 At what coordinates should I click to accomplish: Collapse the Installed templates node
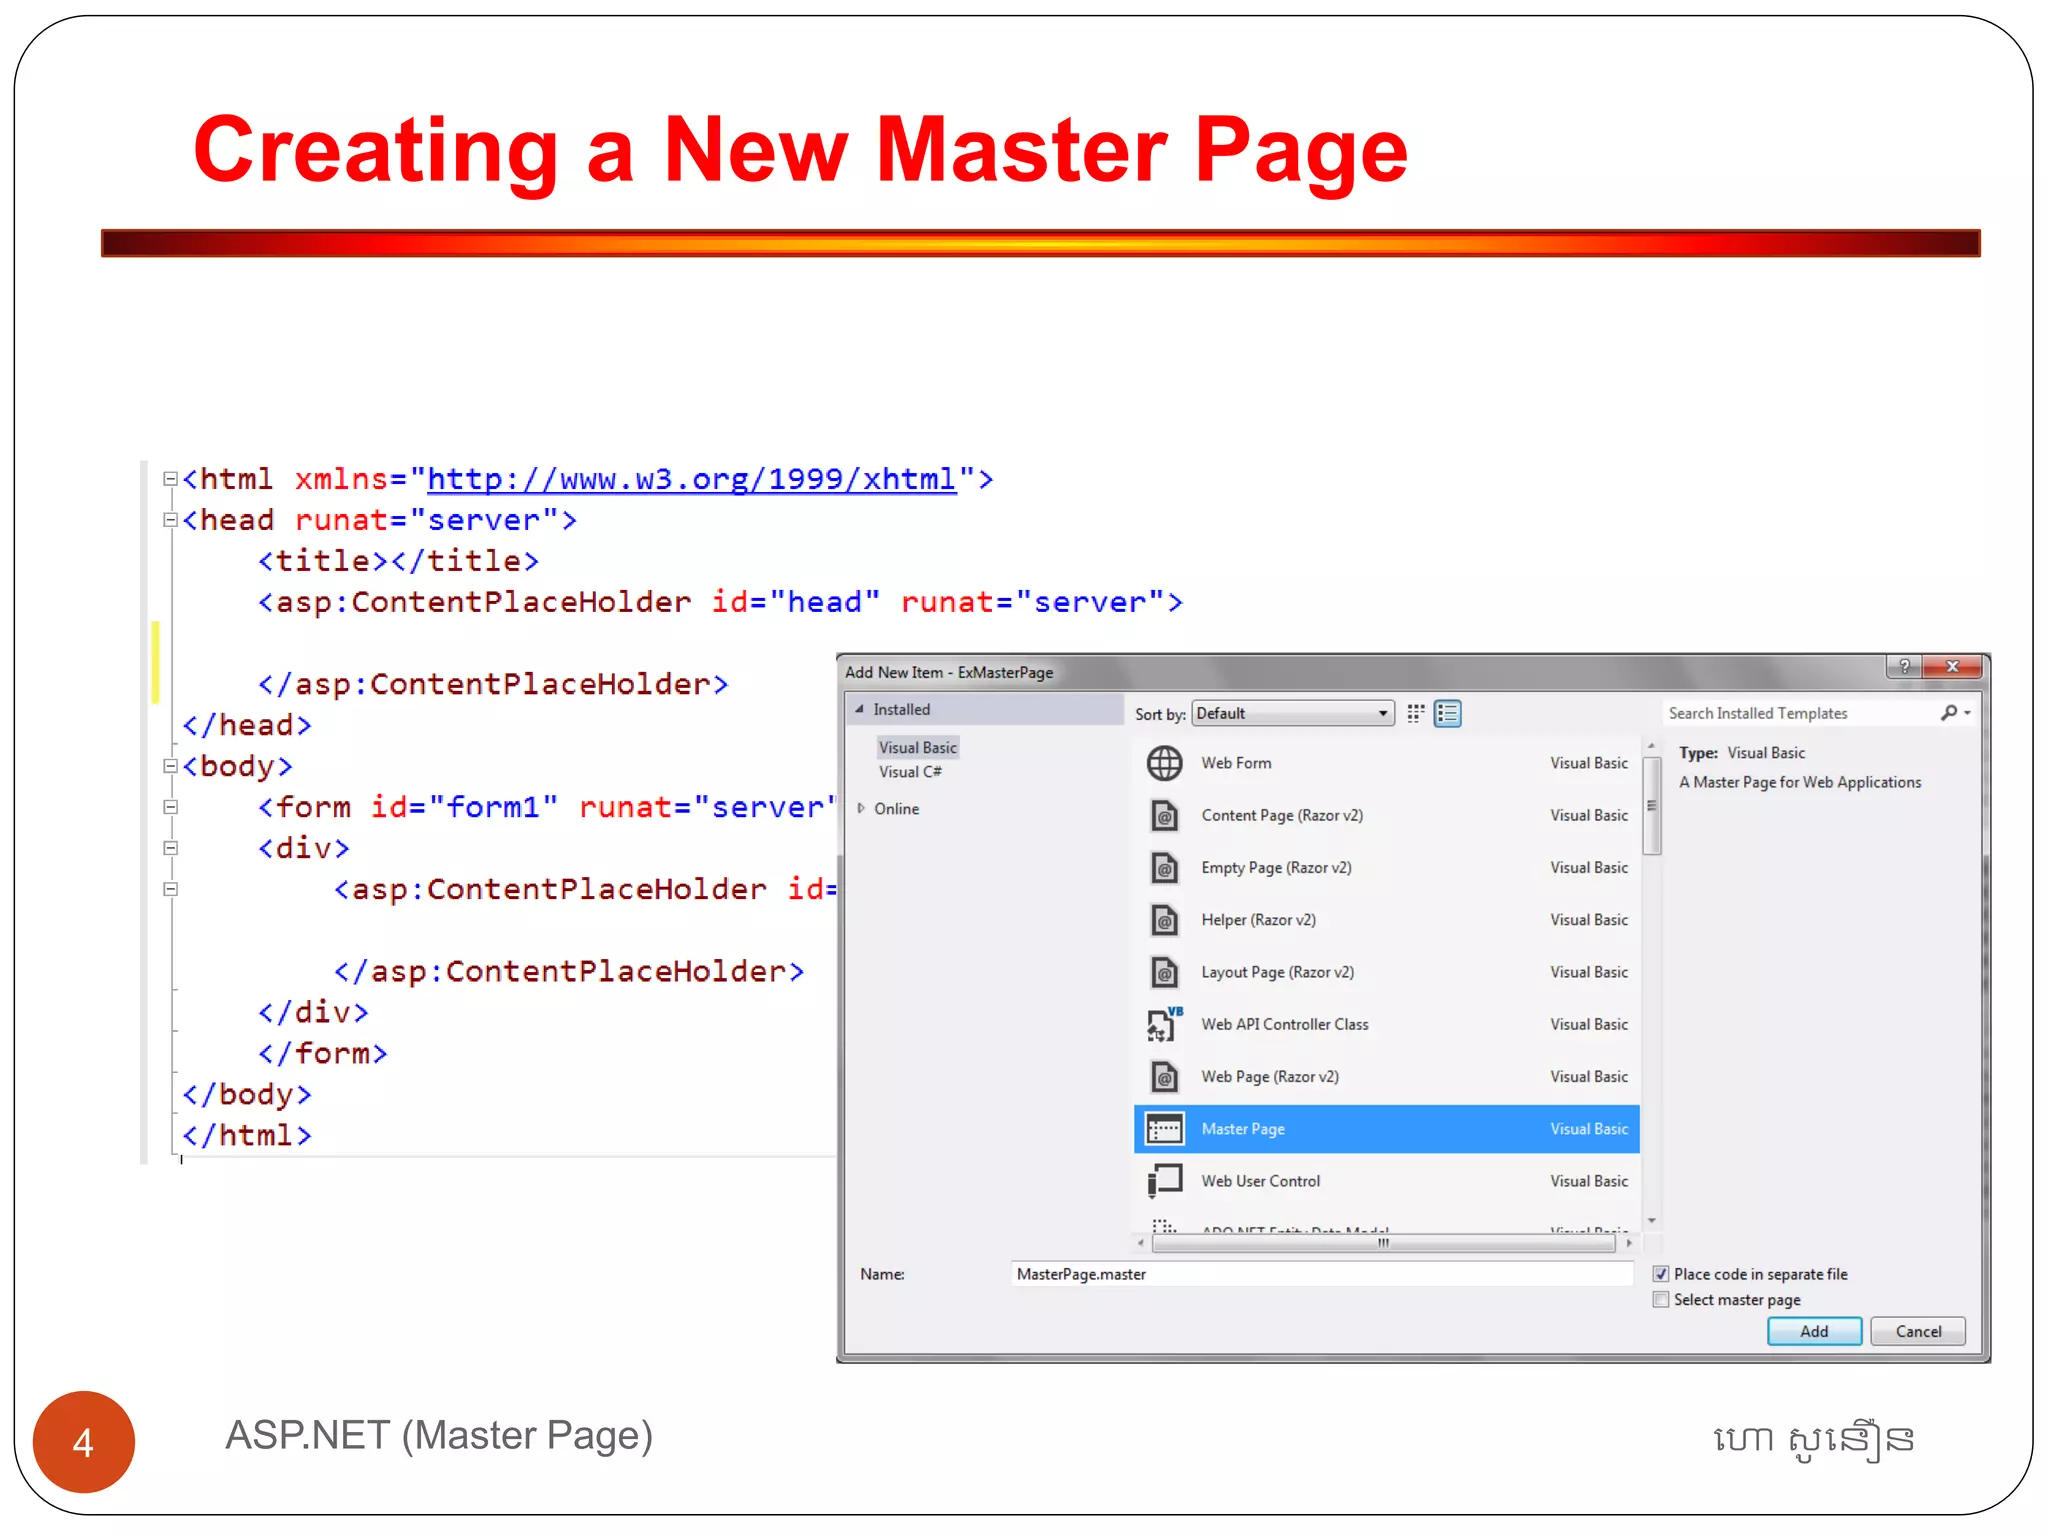[859, 709]
